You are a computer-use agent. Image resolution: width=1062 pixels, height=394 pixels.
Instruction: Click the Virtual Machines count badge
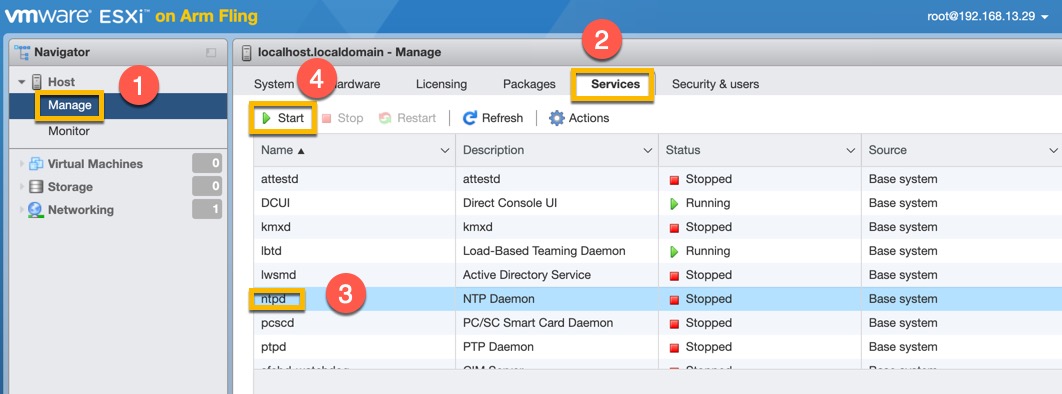point(207,163)
